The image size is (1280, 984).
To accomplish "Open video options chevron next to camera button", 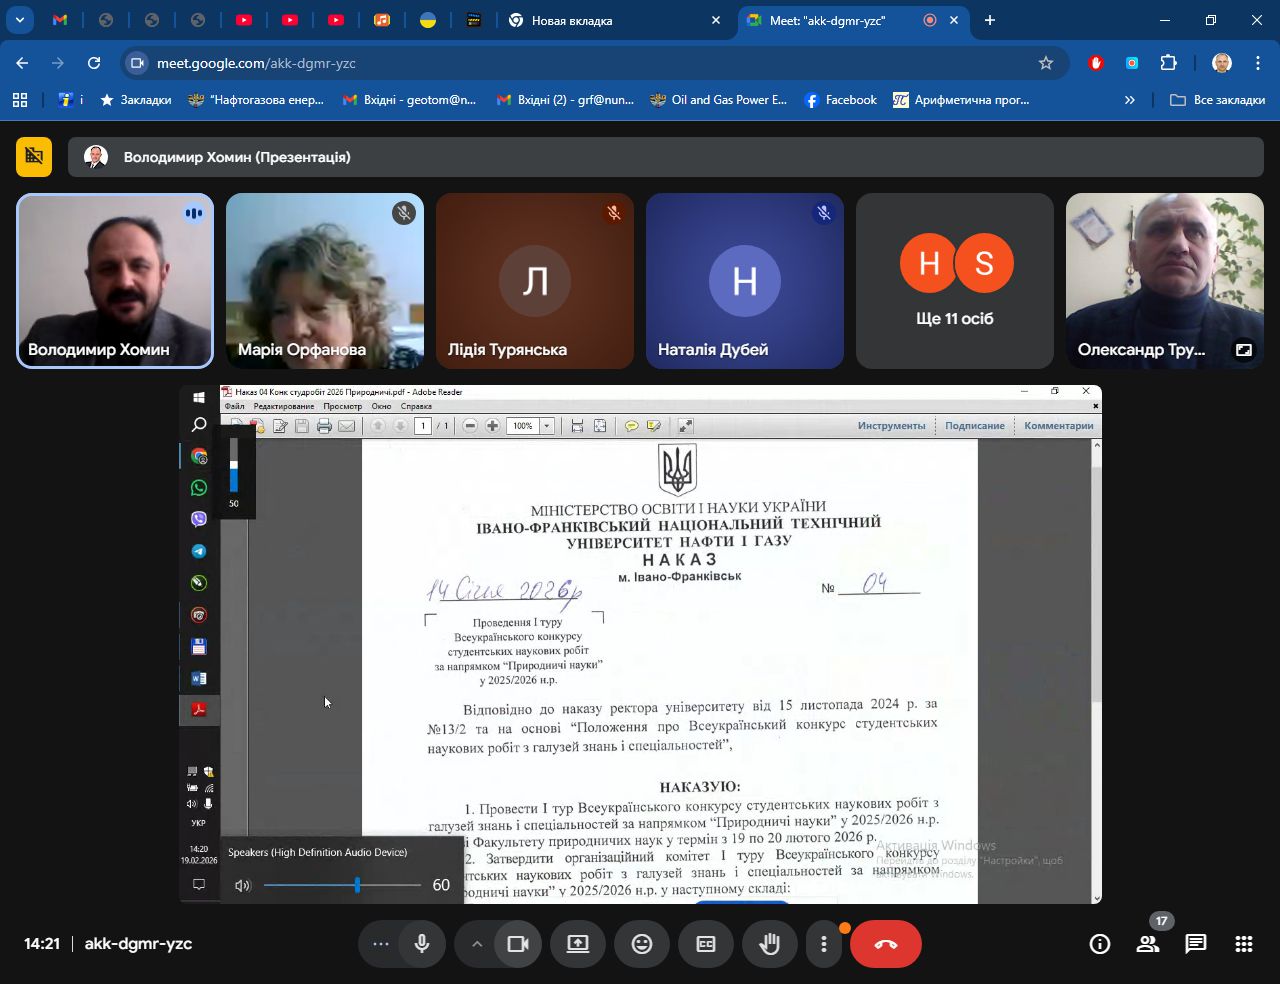I will coord(479,943).
